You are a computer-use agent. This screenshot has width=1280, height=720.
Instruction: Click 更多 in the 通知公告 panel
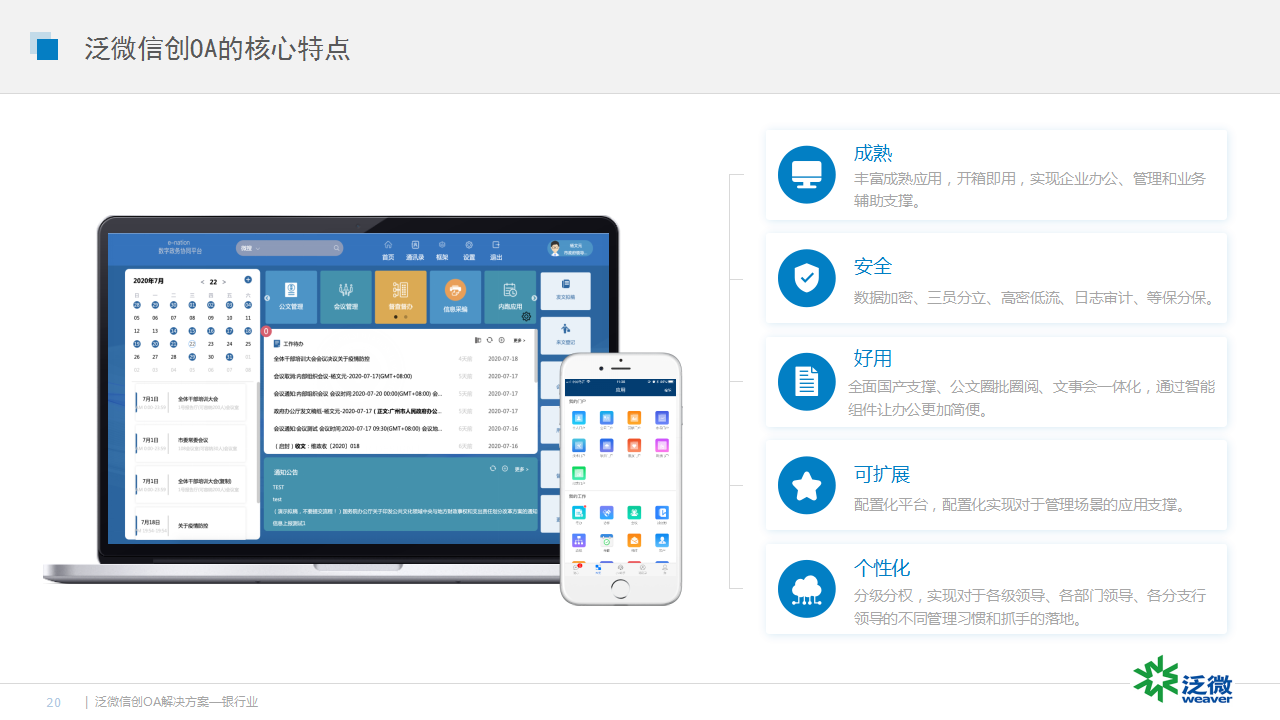click(x=521, y=468)
